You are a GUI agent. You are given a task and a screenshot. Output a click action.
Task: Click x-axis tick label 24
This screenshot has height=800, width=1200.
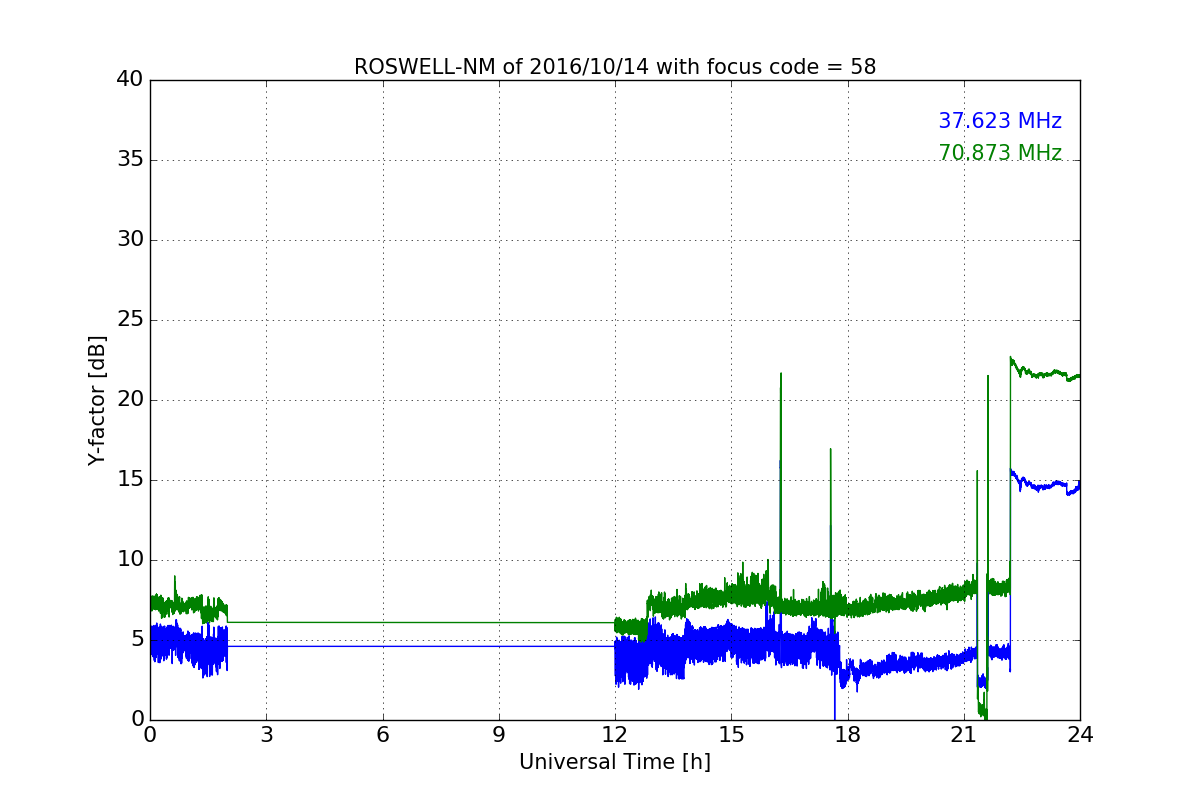(x=1080, y=735)
